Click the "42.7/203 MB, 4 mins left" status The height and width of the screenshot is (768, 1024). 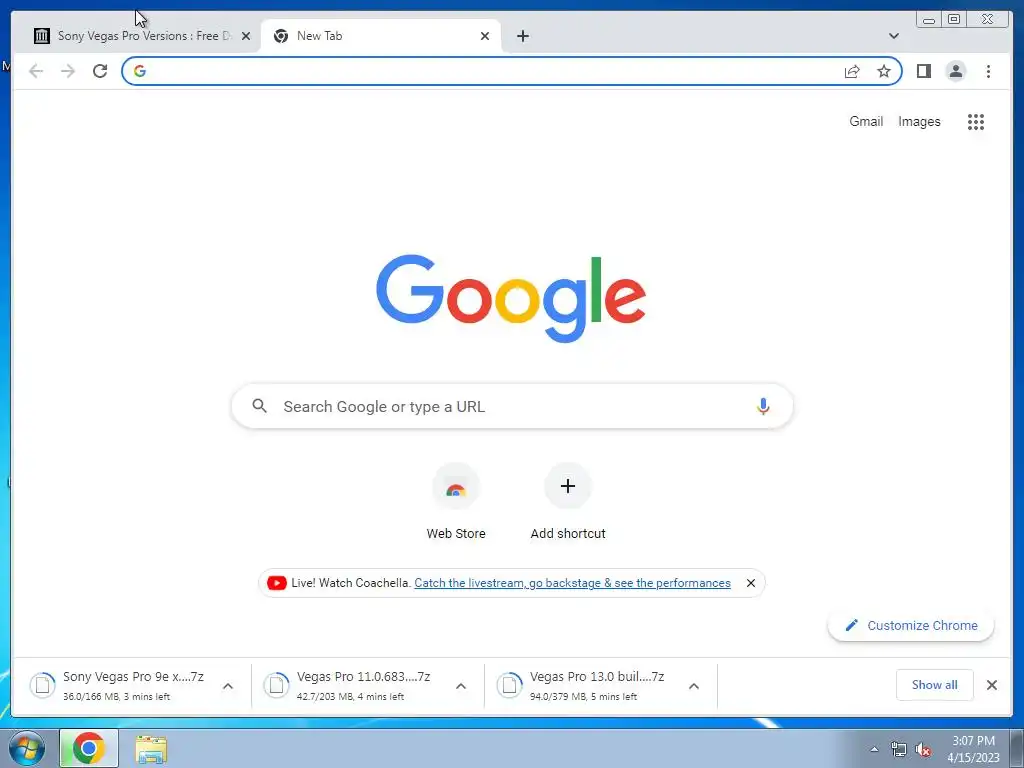tap(350, 697)
